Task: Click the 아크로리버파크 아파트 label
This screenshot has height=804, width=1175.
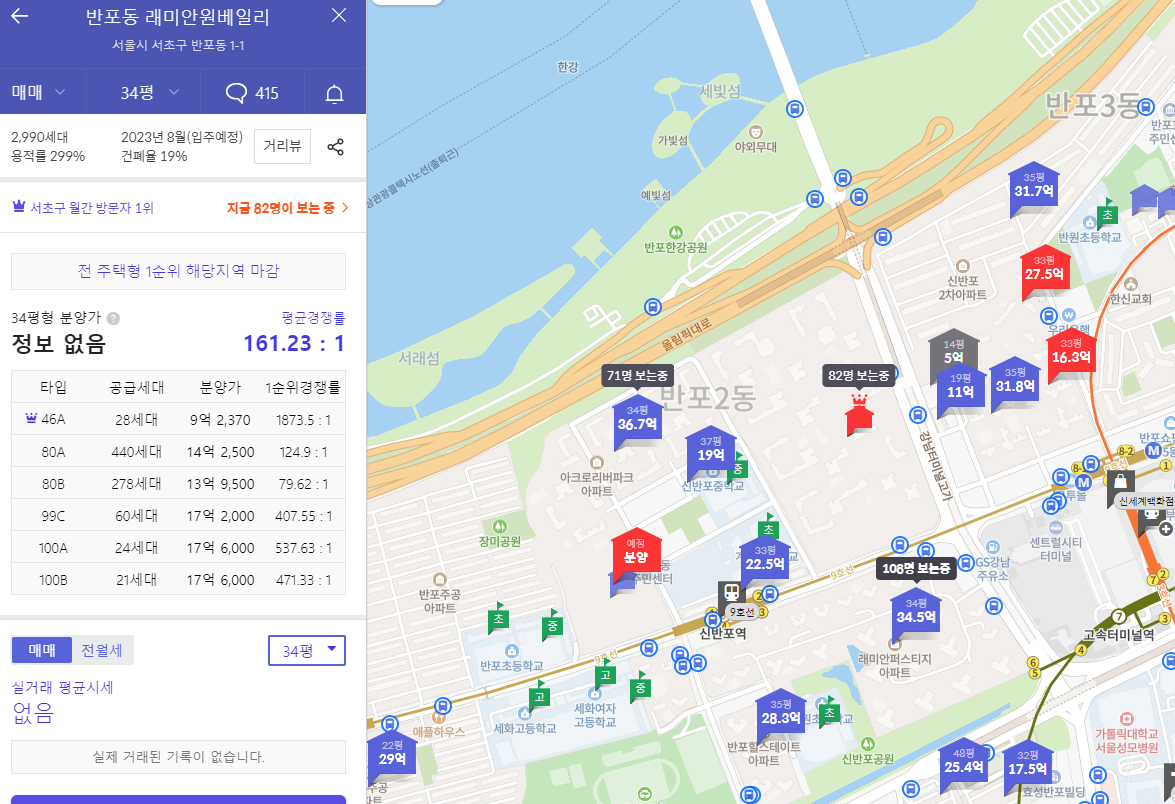Action: 596,483
